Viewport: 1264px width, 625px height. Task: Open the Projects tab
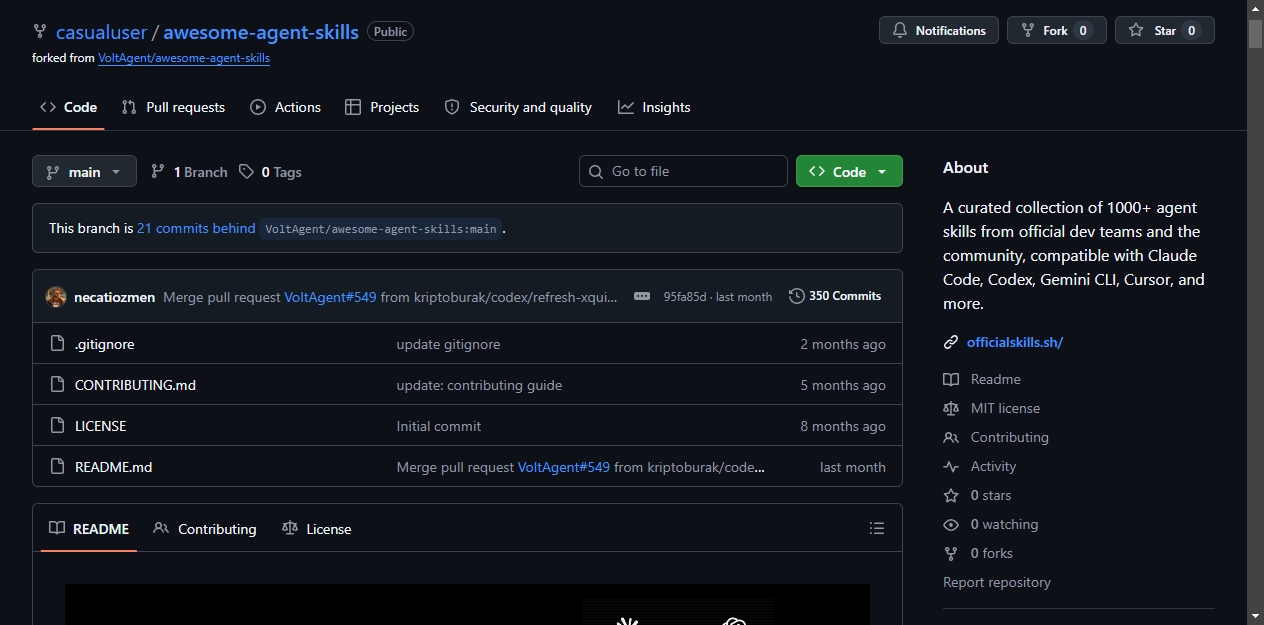click(382, 107)
